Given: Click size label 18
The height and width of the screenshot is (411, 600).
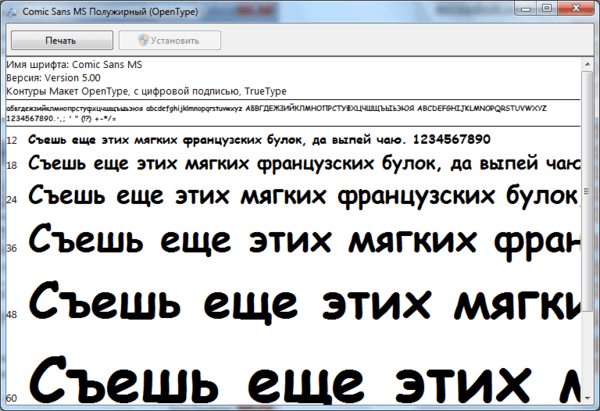Looking at the screenshot, I should coord(12,166).
